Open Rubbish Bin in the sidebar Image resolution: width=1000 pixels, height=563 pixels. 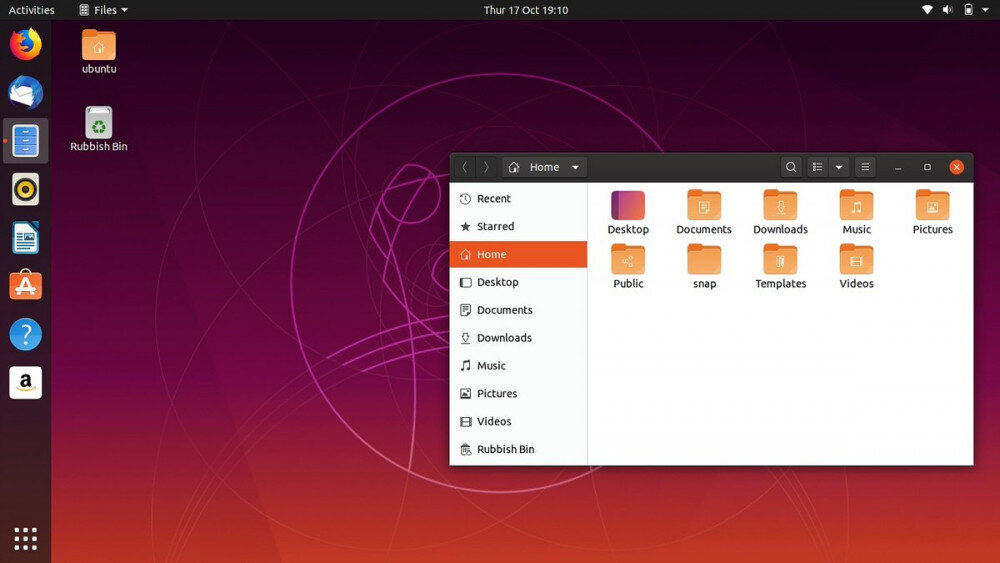pyautogui.click(x=518, y=449)
